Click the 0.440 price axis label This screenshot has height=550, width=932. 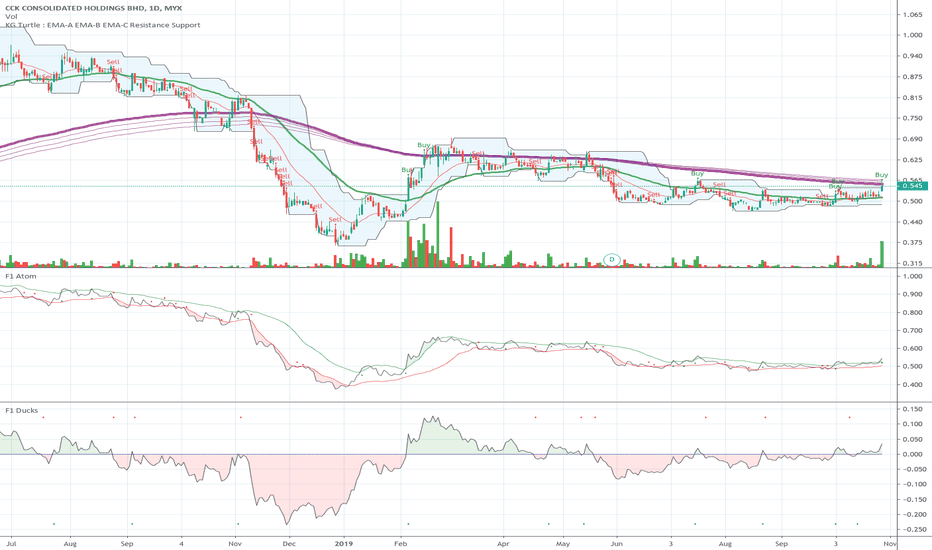click(x=912, y=222)
